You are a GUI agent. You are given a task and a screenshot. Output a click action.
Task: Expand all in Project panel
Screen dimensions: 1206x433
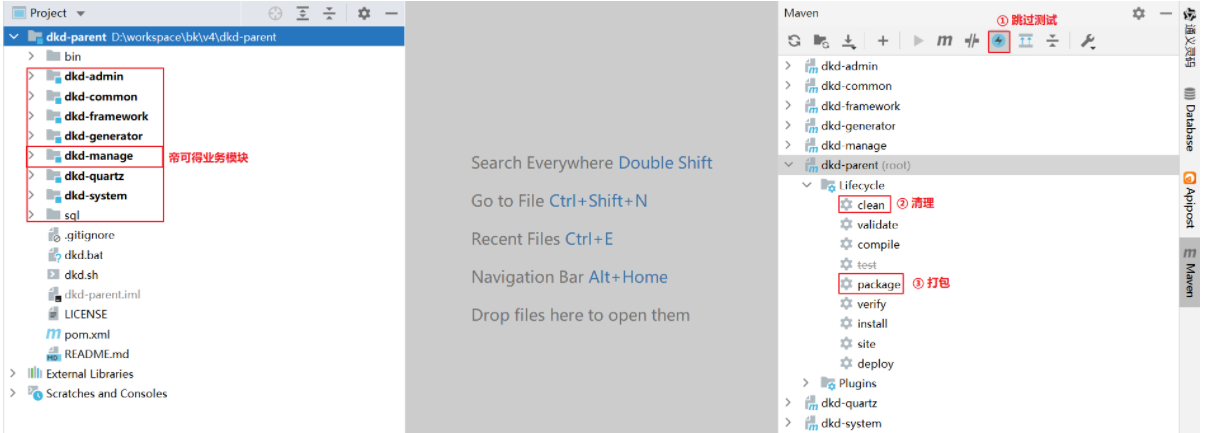(x=303, y=13)
